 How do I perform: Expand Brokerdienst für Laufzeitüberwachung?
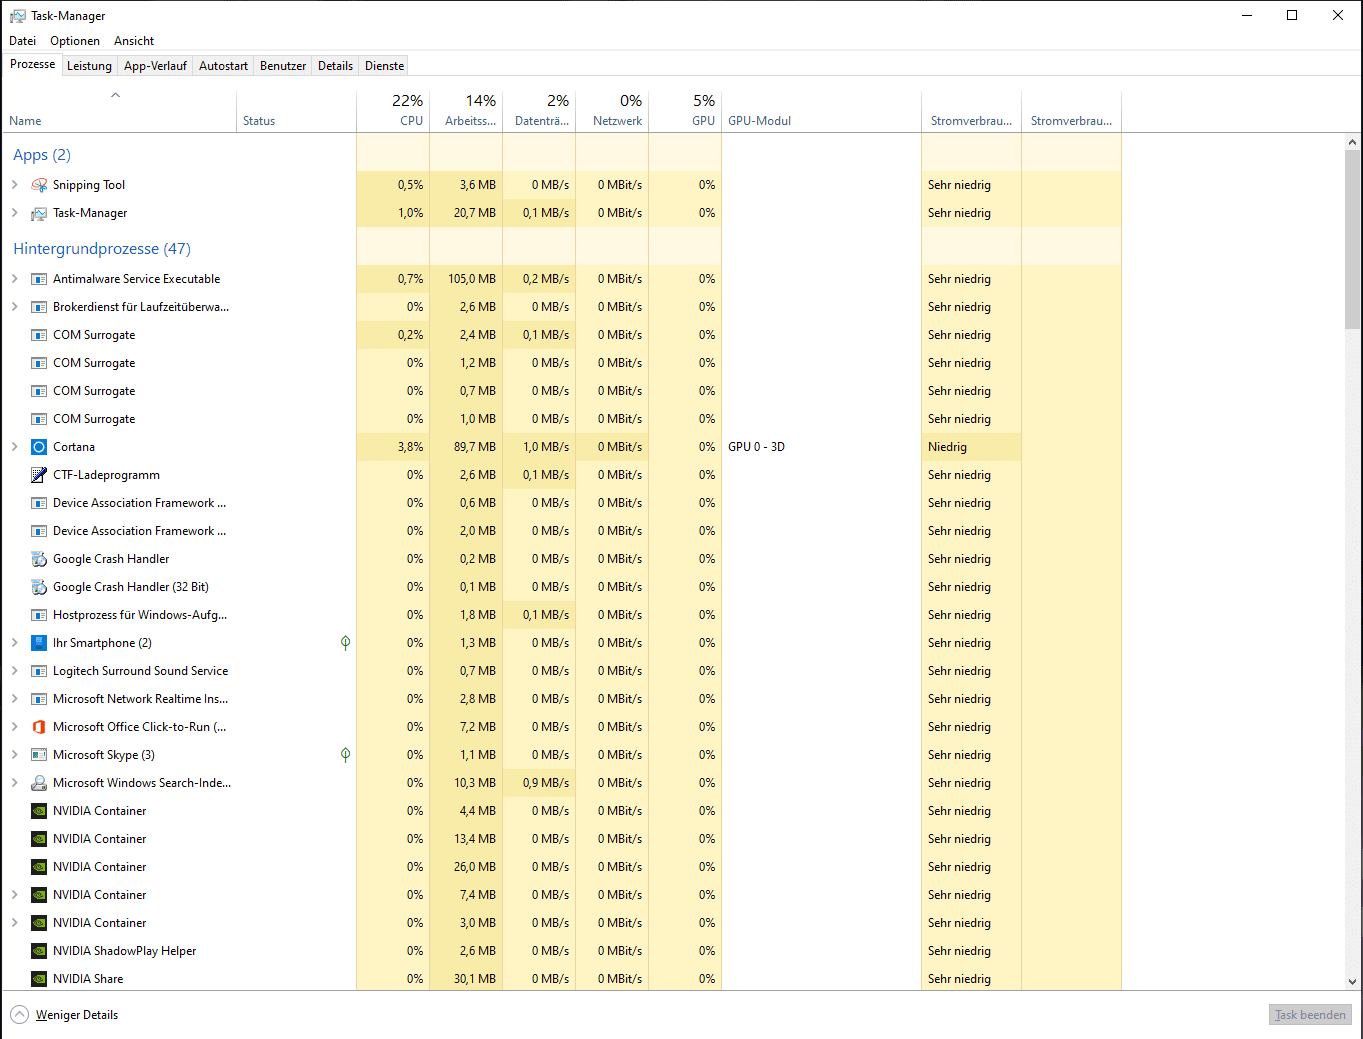pos(14,307)
